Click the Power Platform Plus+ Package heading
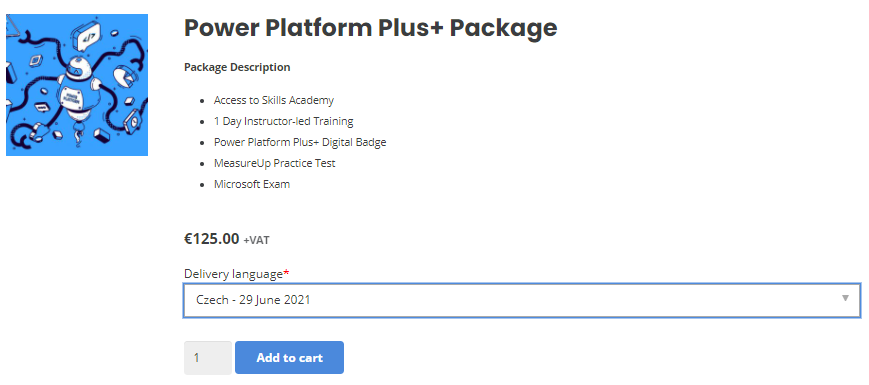 coord(370,28)
